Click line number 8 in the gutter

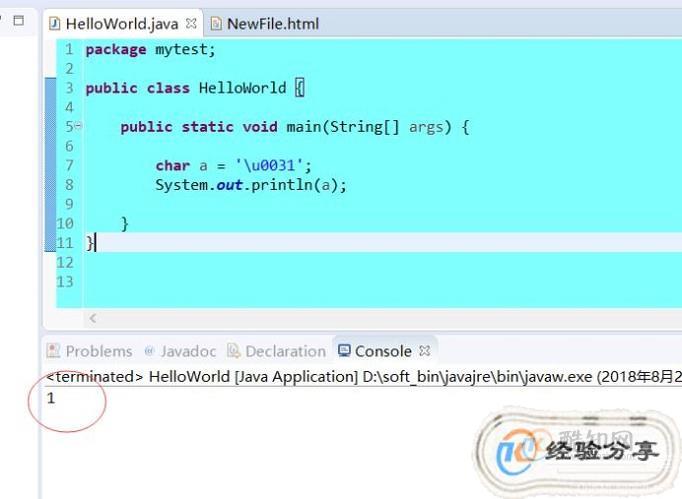(69, 184)
